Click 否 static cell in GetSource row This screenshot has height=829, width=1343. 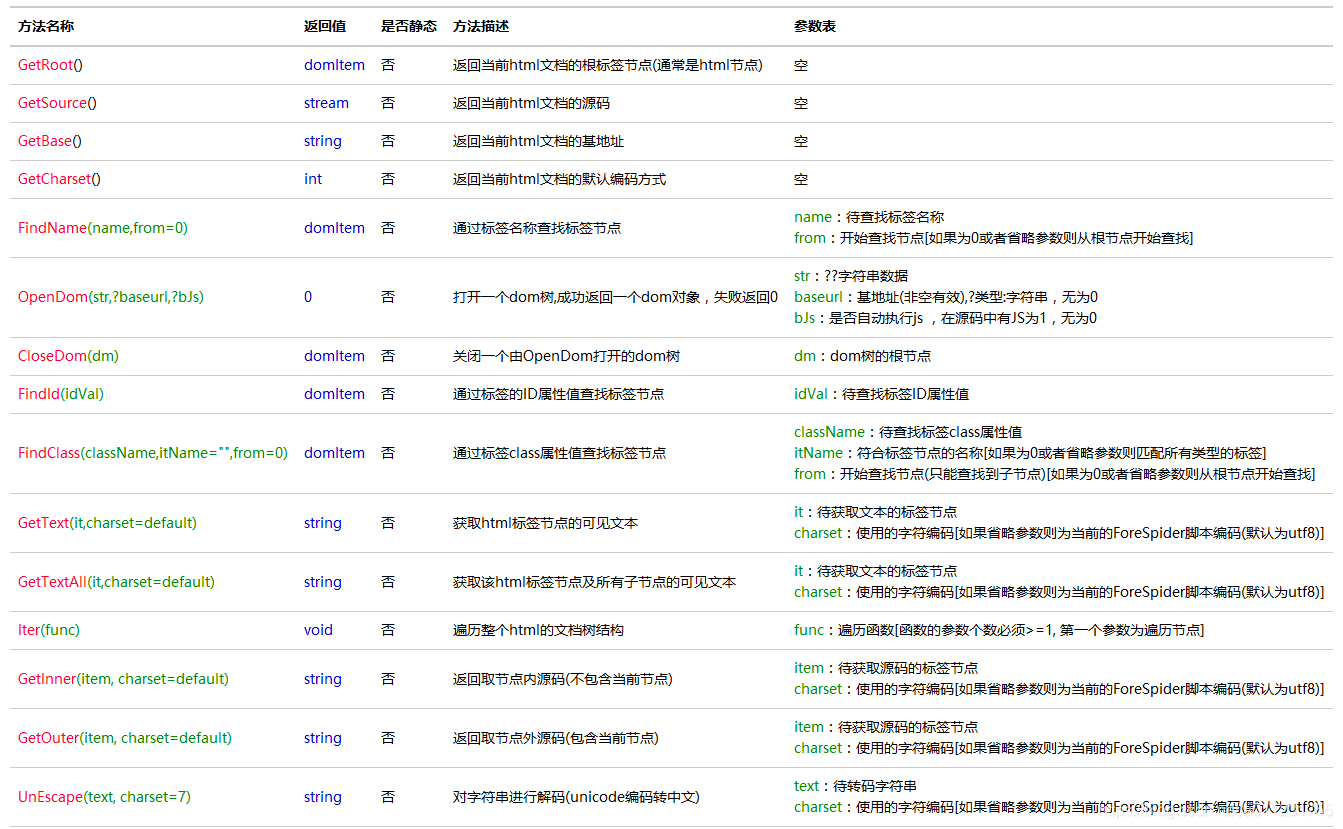(388, 103)
